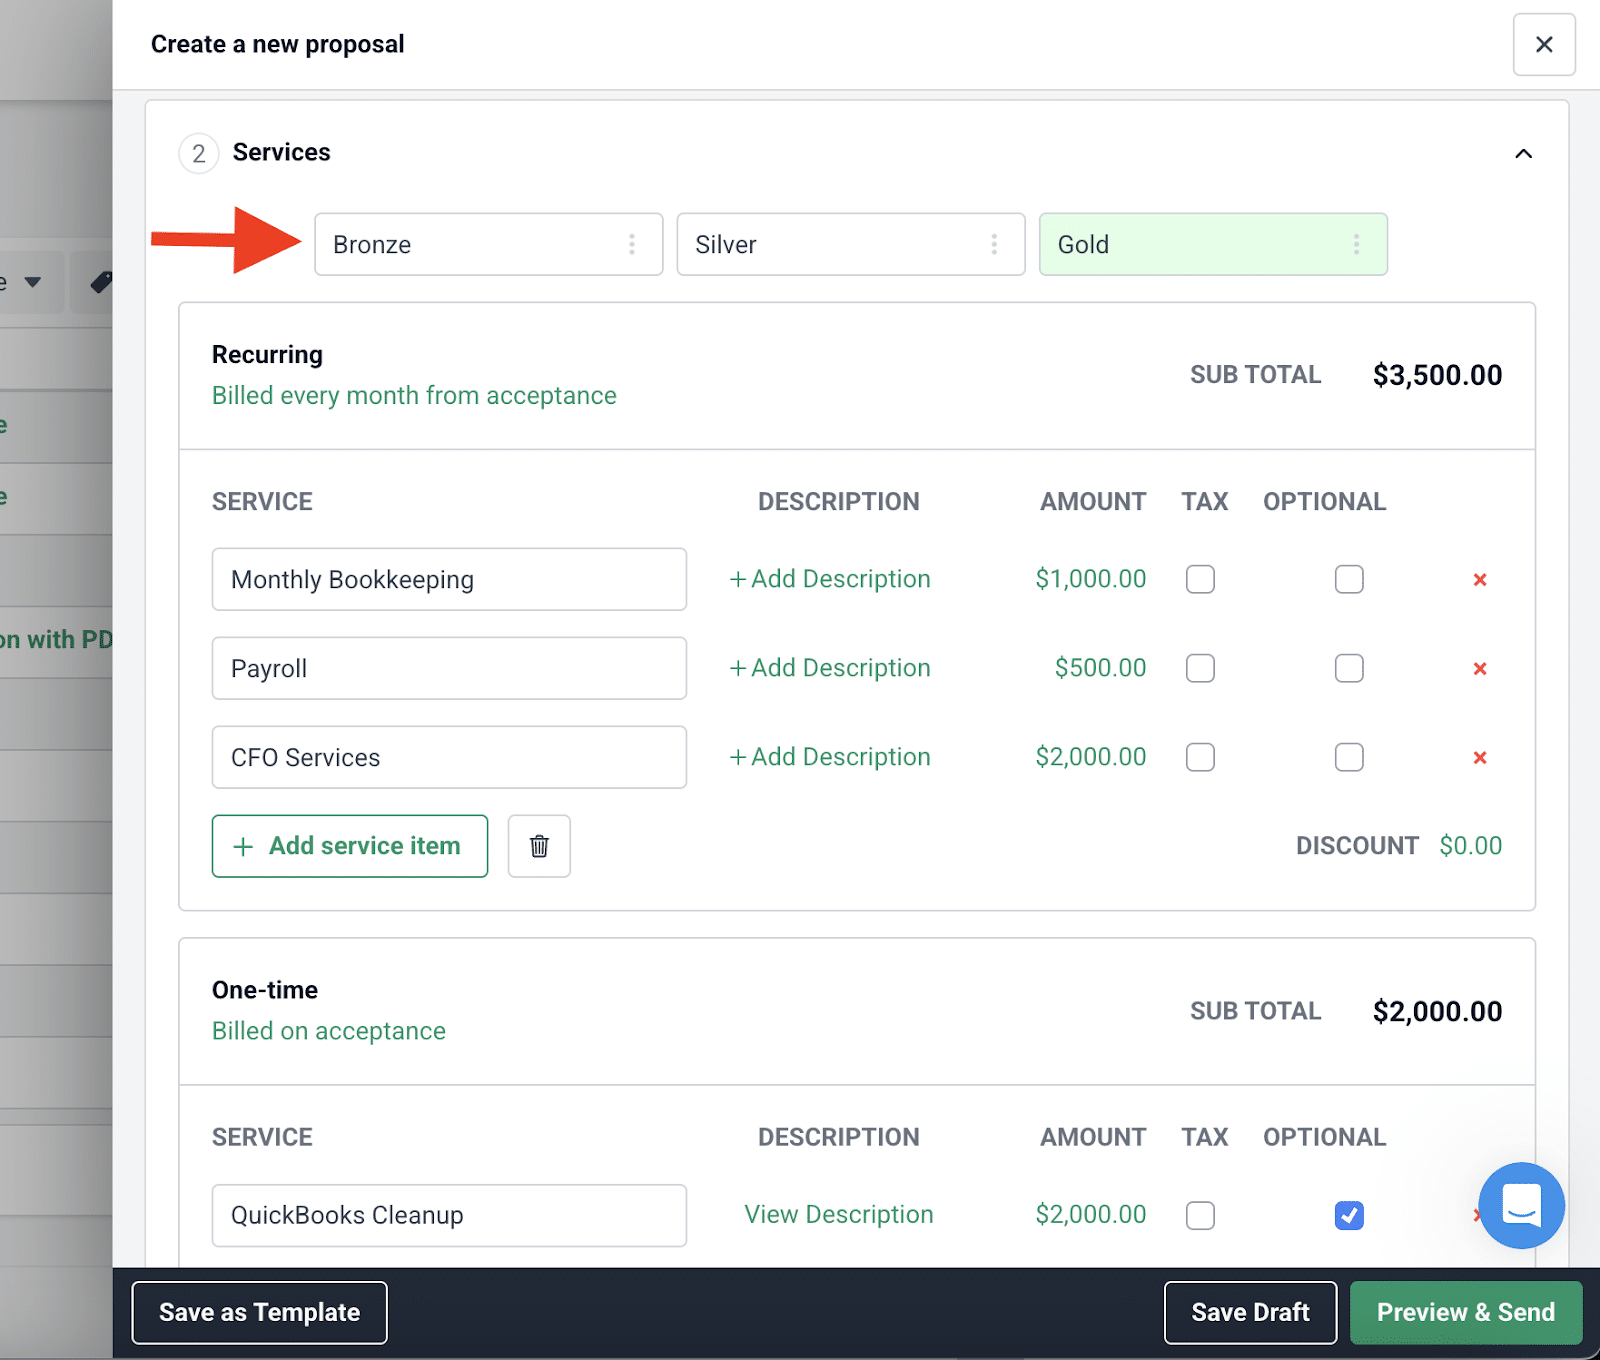The width and height of the screenshot is (1600, 1360).
Task: Open the dropdown caret in the left sidebar
Action: 32,282
